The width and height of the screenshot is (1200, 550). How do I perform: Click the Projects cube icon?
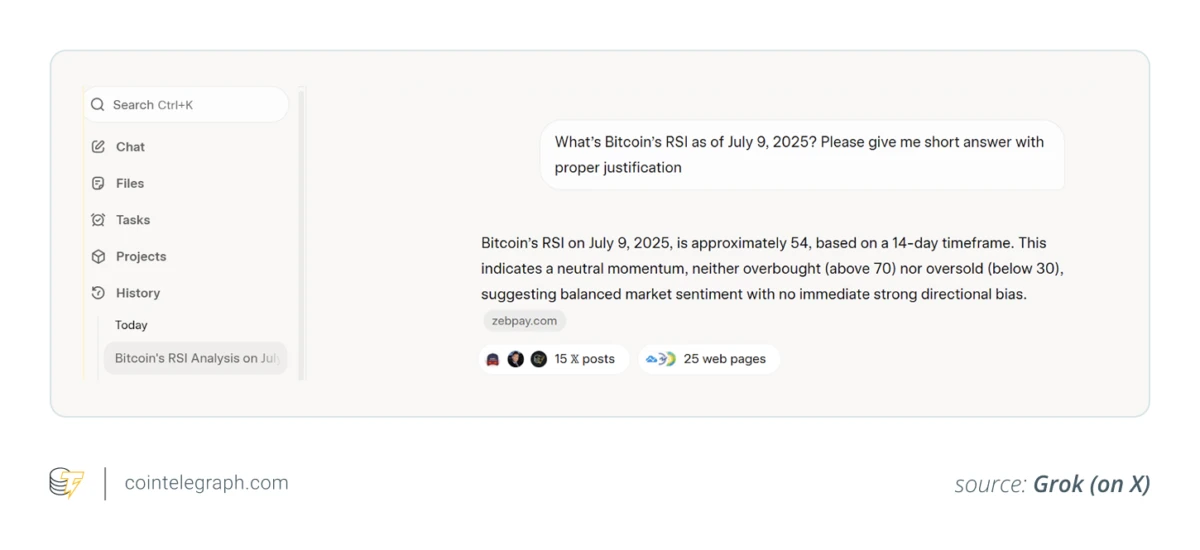point(98,257)
